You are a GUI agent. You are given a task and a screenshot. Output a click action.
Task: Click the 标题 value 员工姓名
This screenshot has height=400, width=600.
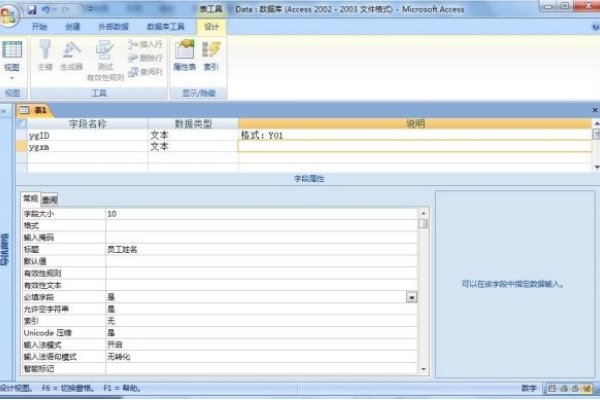261,250
